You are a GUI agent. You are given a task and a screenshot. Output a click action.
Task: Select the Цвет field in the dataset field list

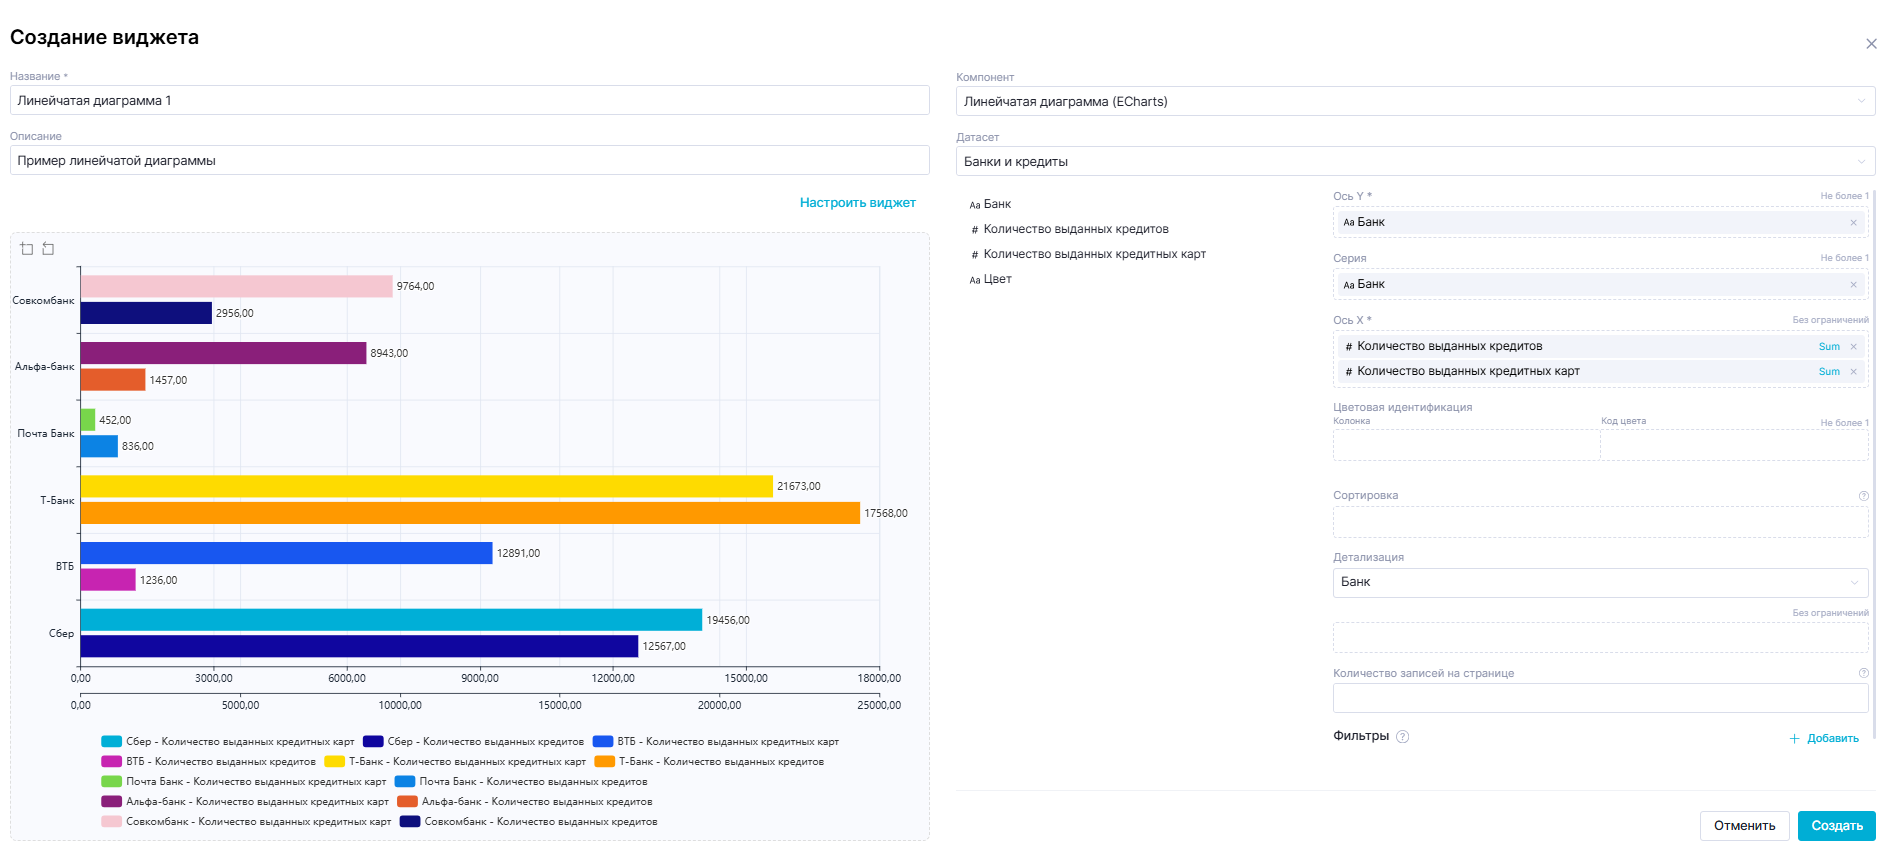[x=990, y=279]
